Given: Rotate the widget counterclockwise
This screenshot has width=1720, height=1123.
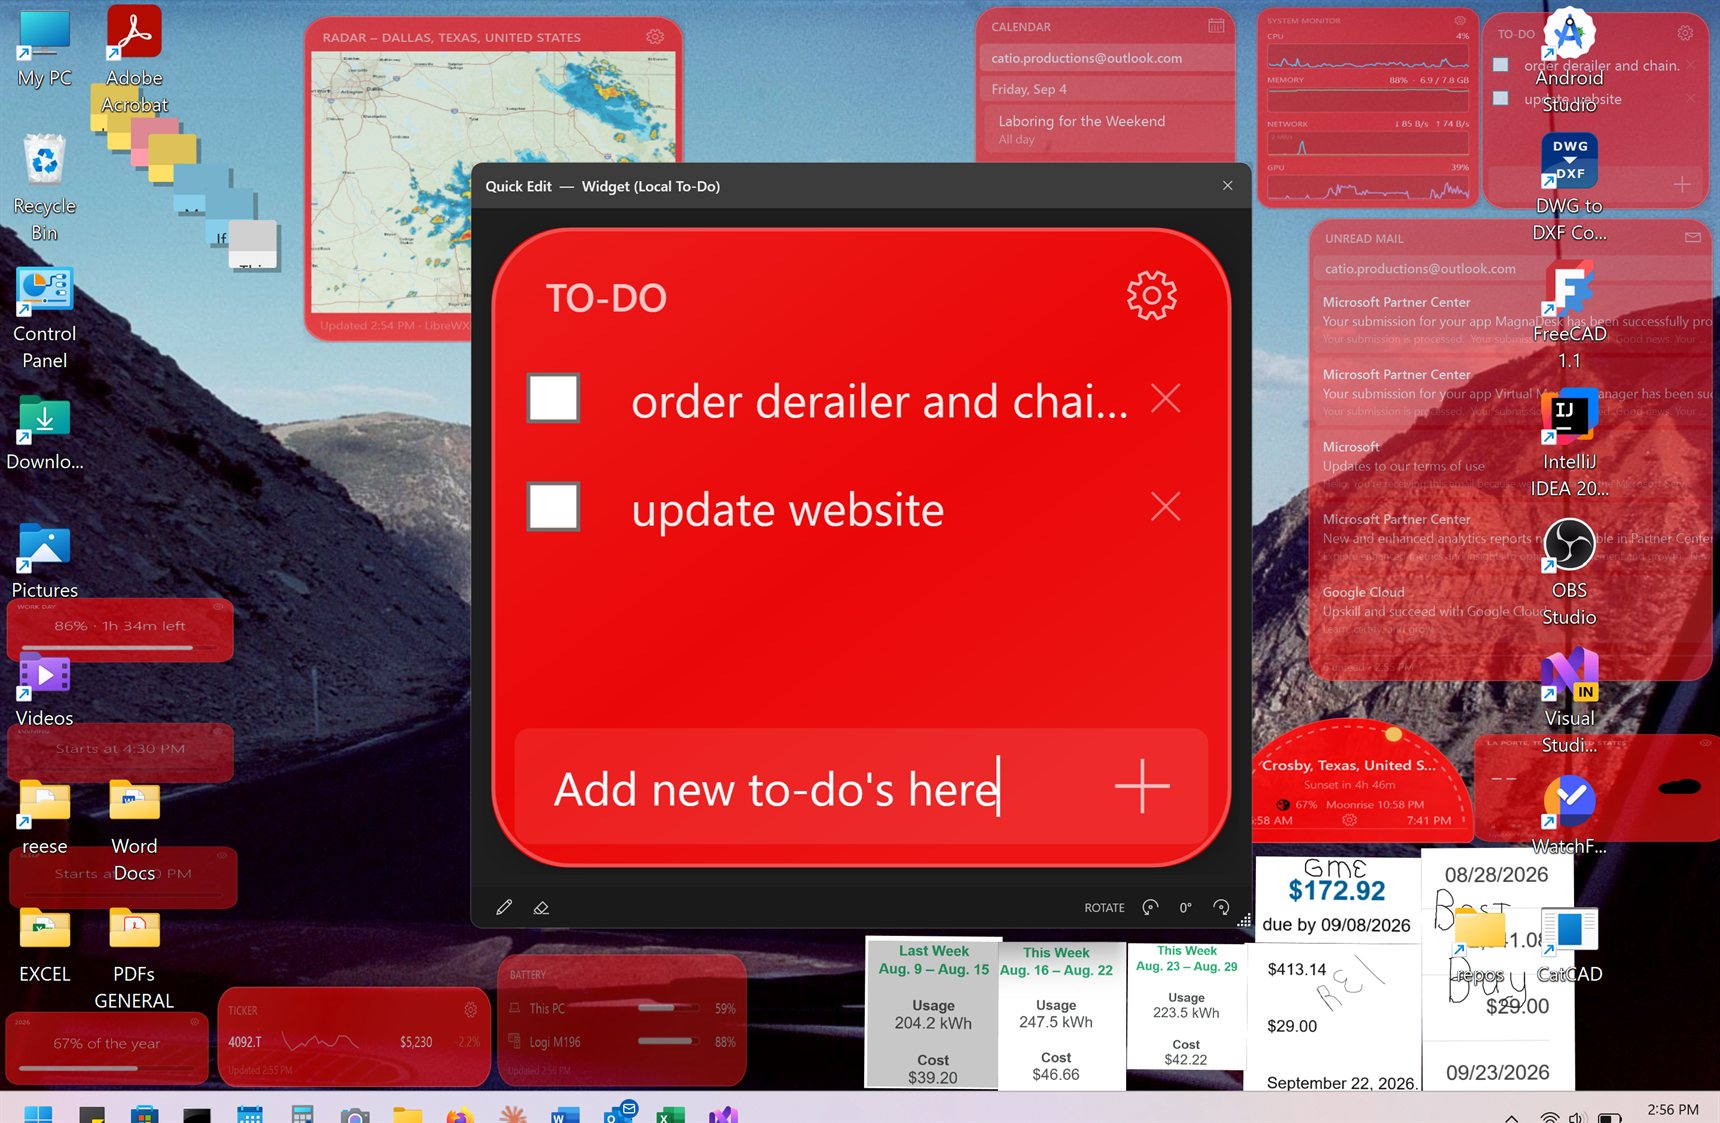Looking at the screenshot, I should coord(1150,907).
